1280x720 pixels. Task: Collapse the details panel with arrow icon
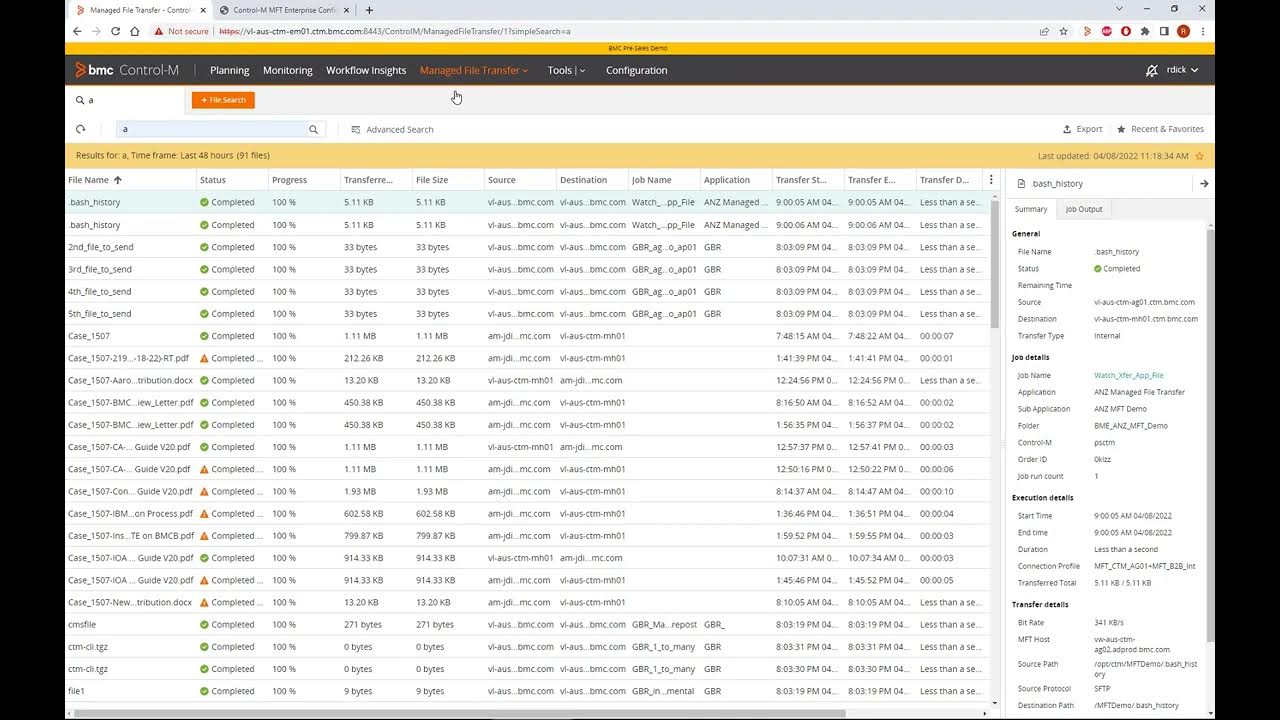point(1204,184)
